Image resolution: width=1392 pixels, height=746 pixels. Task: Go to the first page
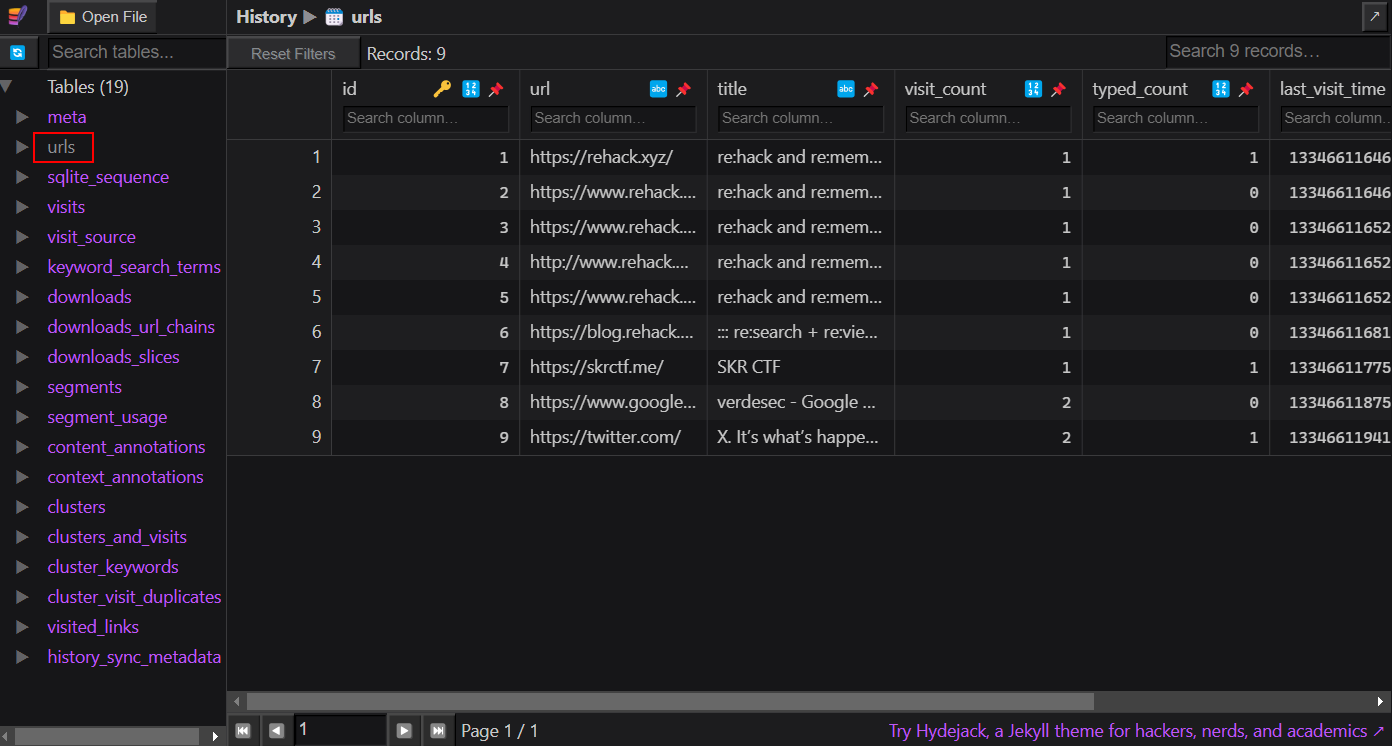tap(243, 731)
